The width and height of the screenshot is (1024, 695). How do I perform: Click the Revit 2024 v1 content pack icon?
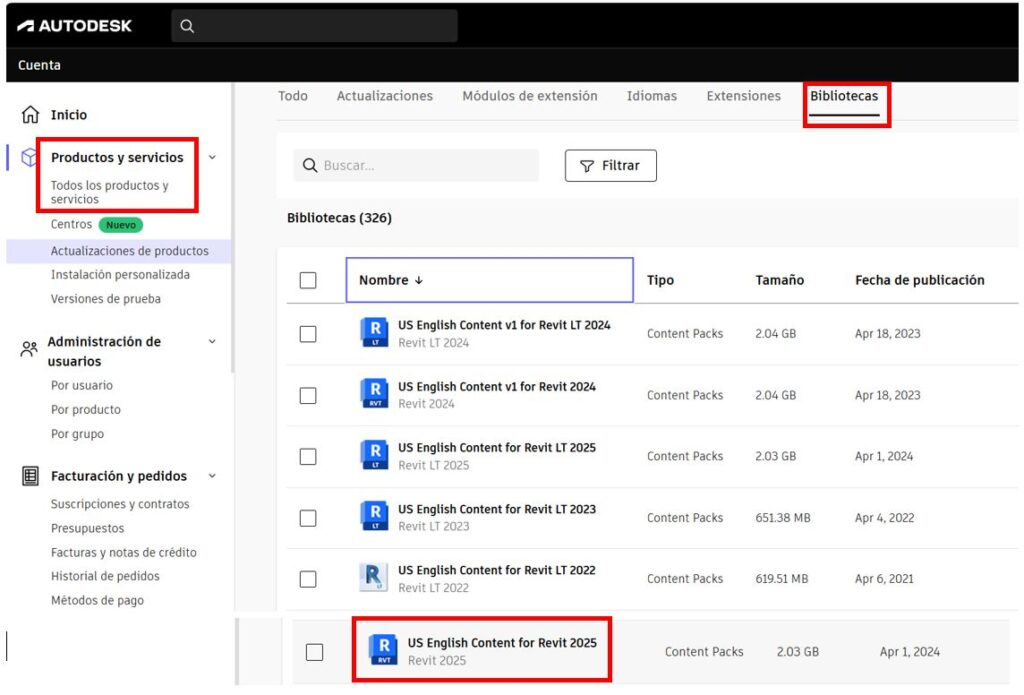point(375,394)
